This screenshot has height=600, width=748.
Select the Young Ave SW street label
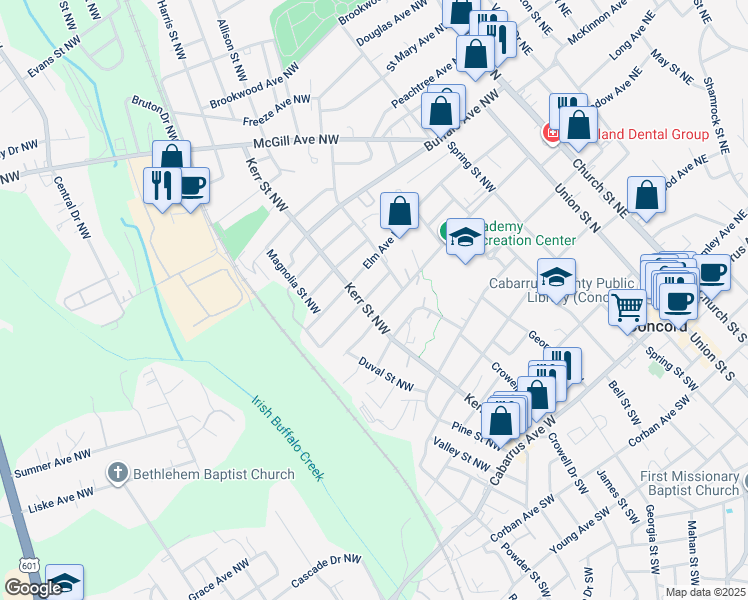point(580,530)
